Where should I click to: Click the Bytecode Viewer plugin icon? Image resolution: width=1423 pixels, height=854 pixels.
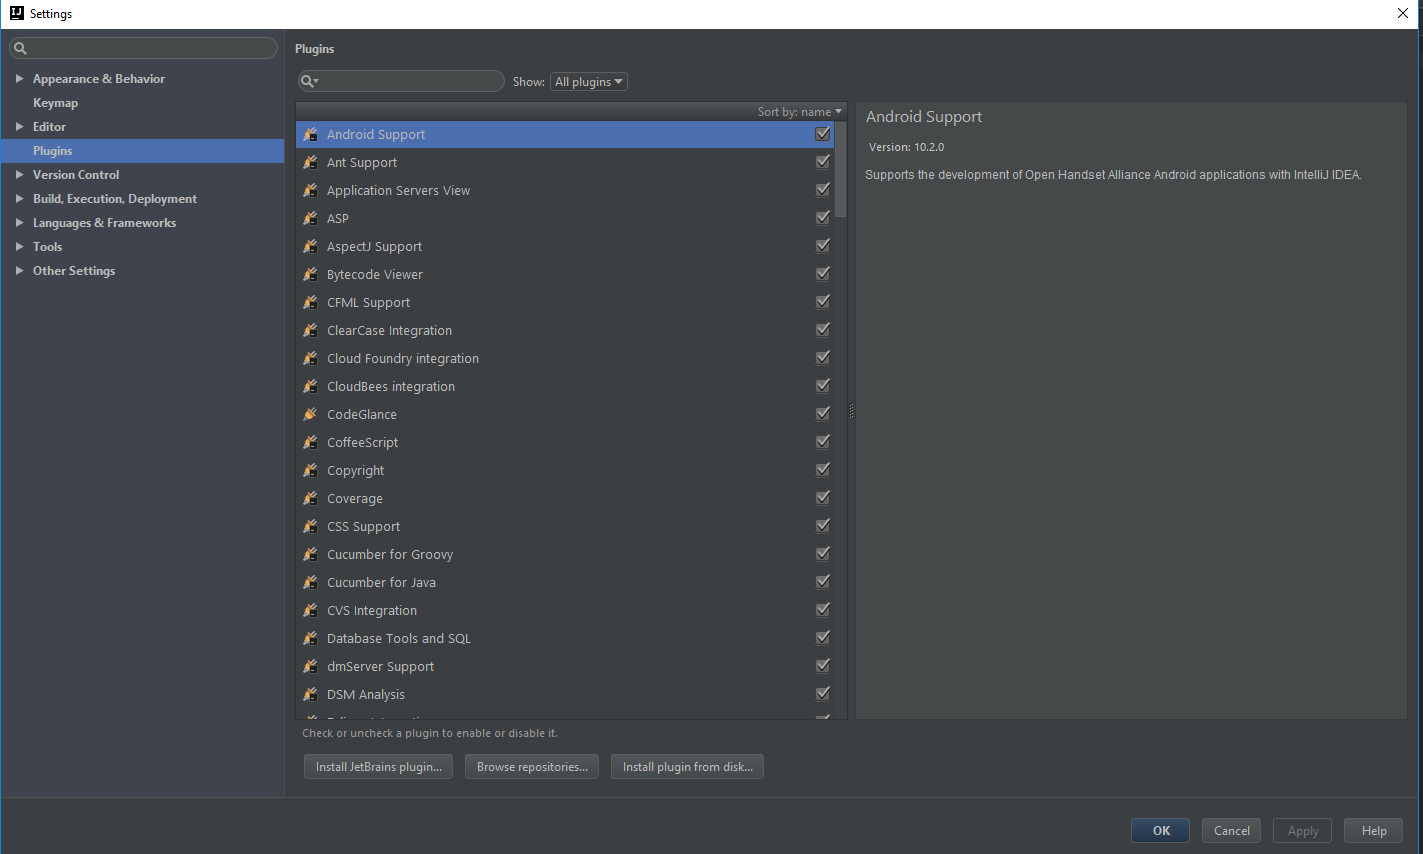[x=311, y=274]
